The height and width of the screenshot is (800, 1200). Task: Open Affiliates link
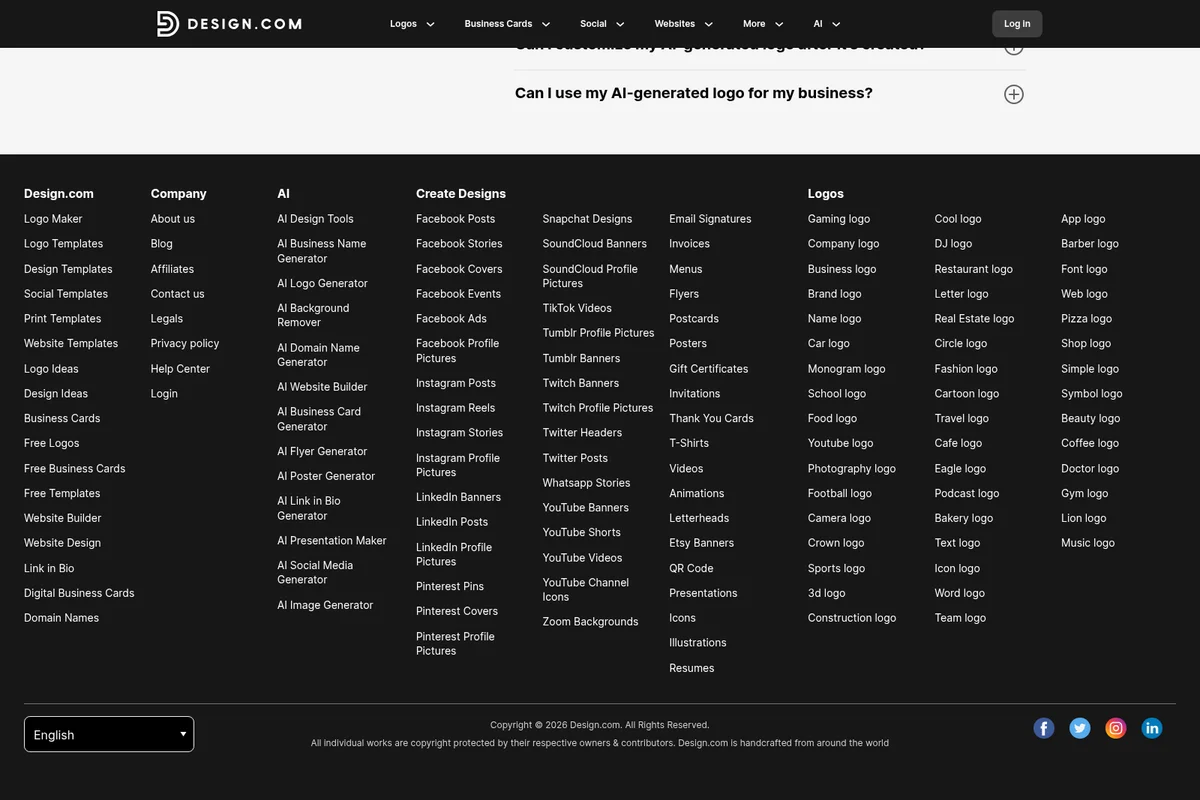click(x=172, y=269)
